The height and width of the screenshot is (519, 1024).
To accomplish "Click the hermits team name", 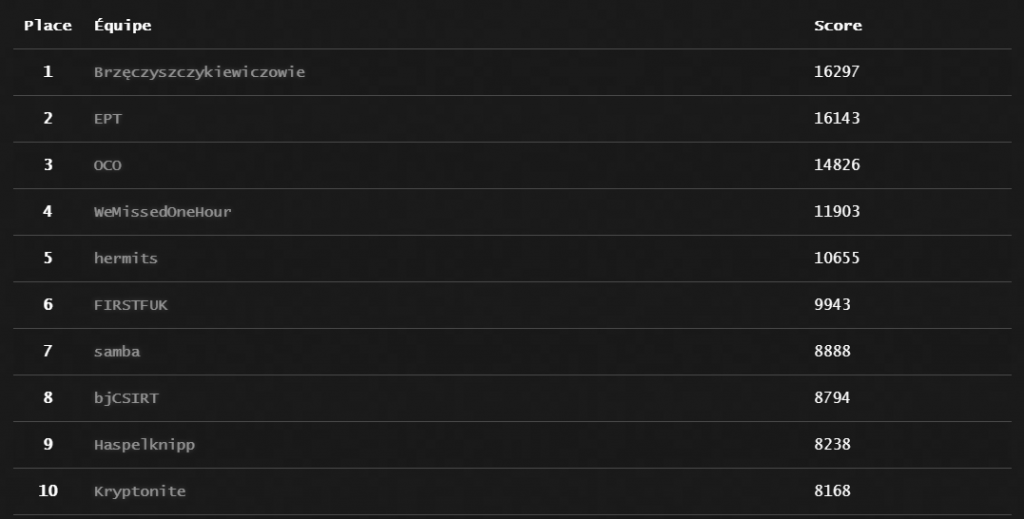I will pyautogui.click(x=126, y=258).
